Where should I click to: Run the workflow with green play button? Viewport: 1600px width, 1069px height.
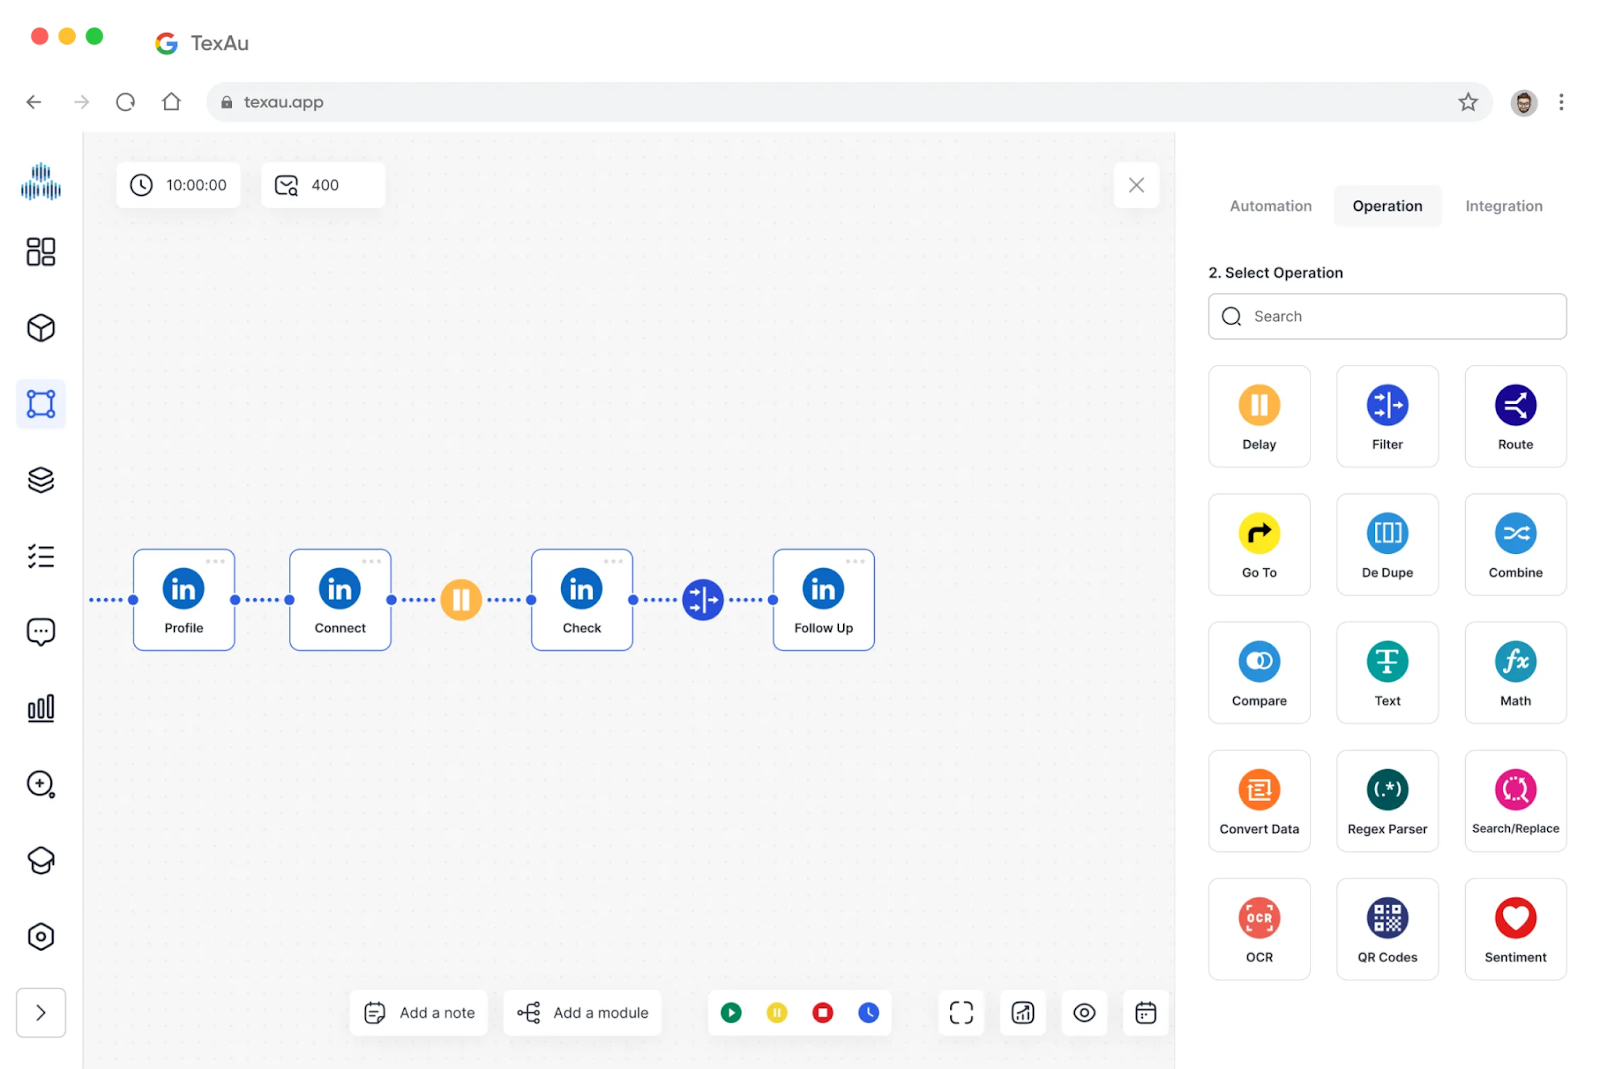click(731, 1013)
